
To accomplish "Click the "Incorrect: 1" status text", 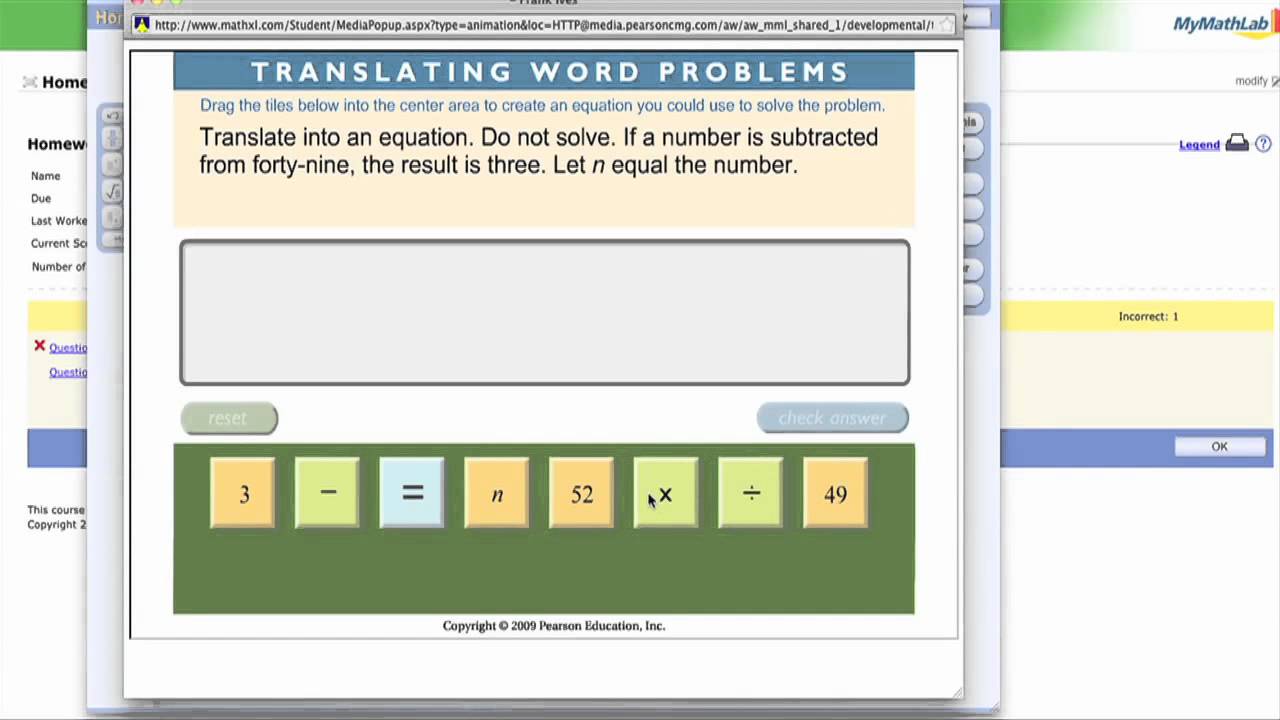I will pyautogui.click(x=1148, y=317).
